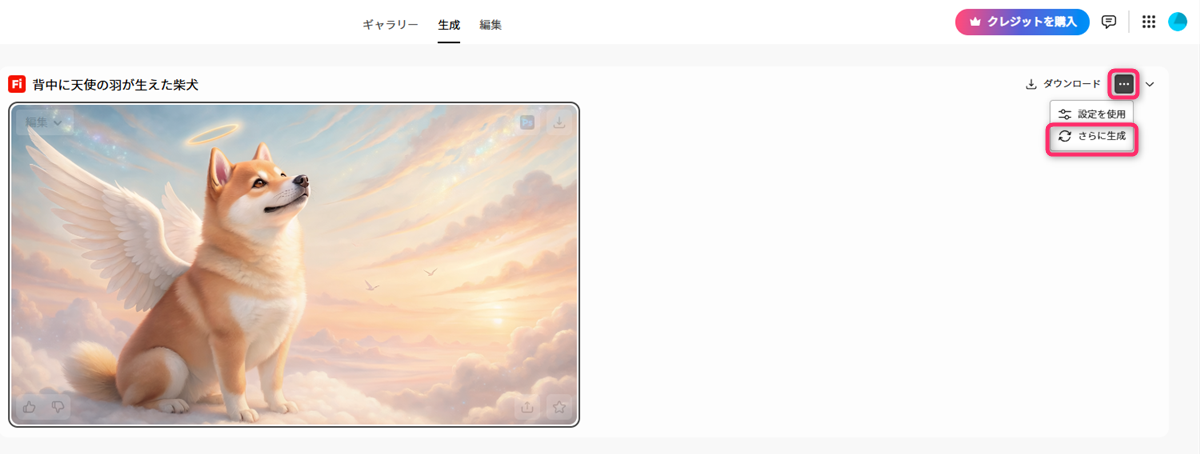Image resolution: width=1200 pixels, height=454 pixels.
Task: Collapse the generation row with chevron
Action: (1150, 84)
